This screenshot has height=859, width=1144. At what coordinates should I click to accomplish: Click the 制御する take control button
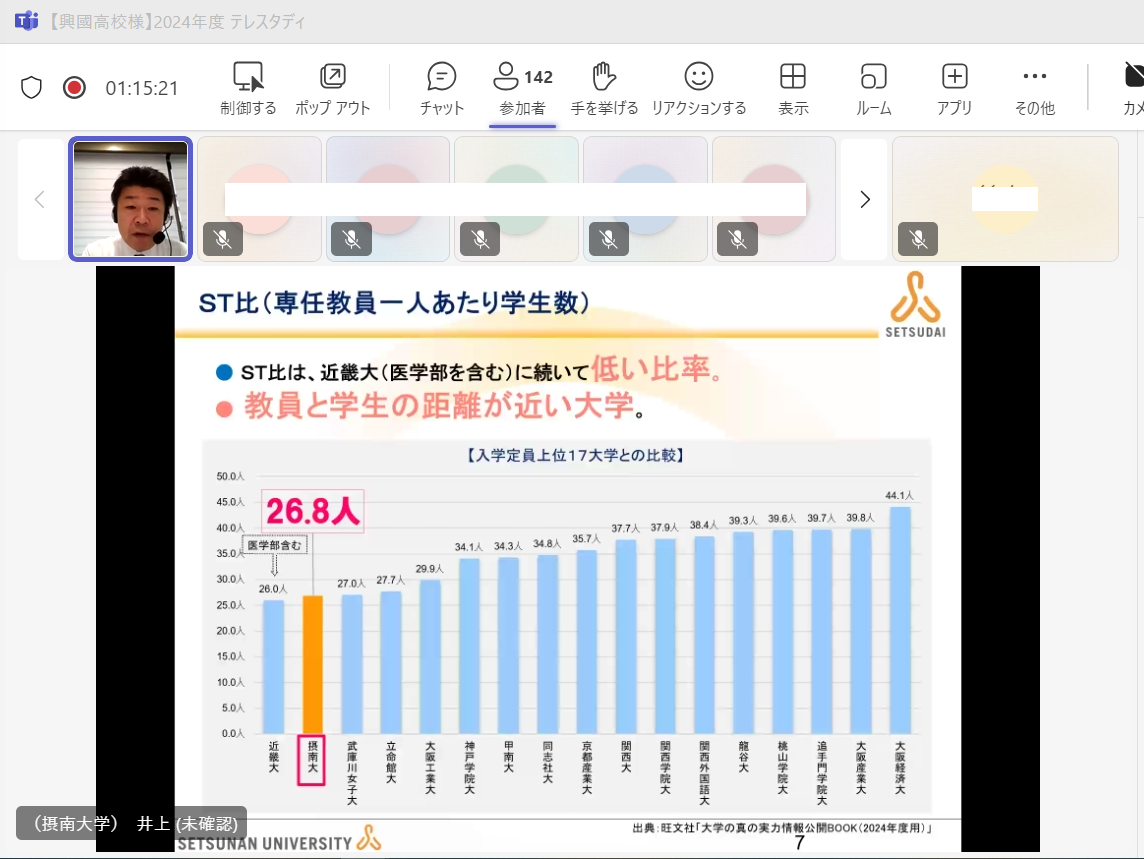point(248,88)
